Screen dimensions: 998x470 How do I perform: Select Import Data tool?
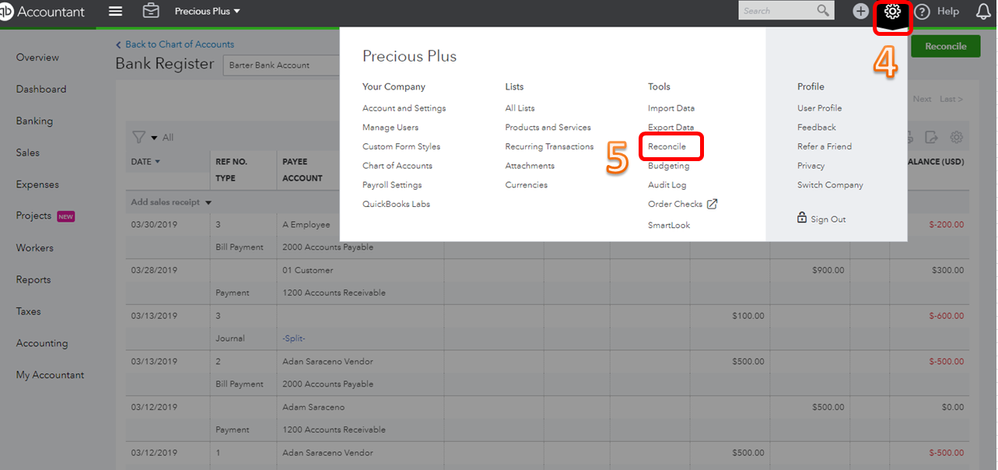point(671,108)
